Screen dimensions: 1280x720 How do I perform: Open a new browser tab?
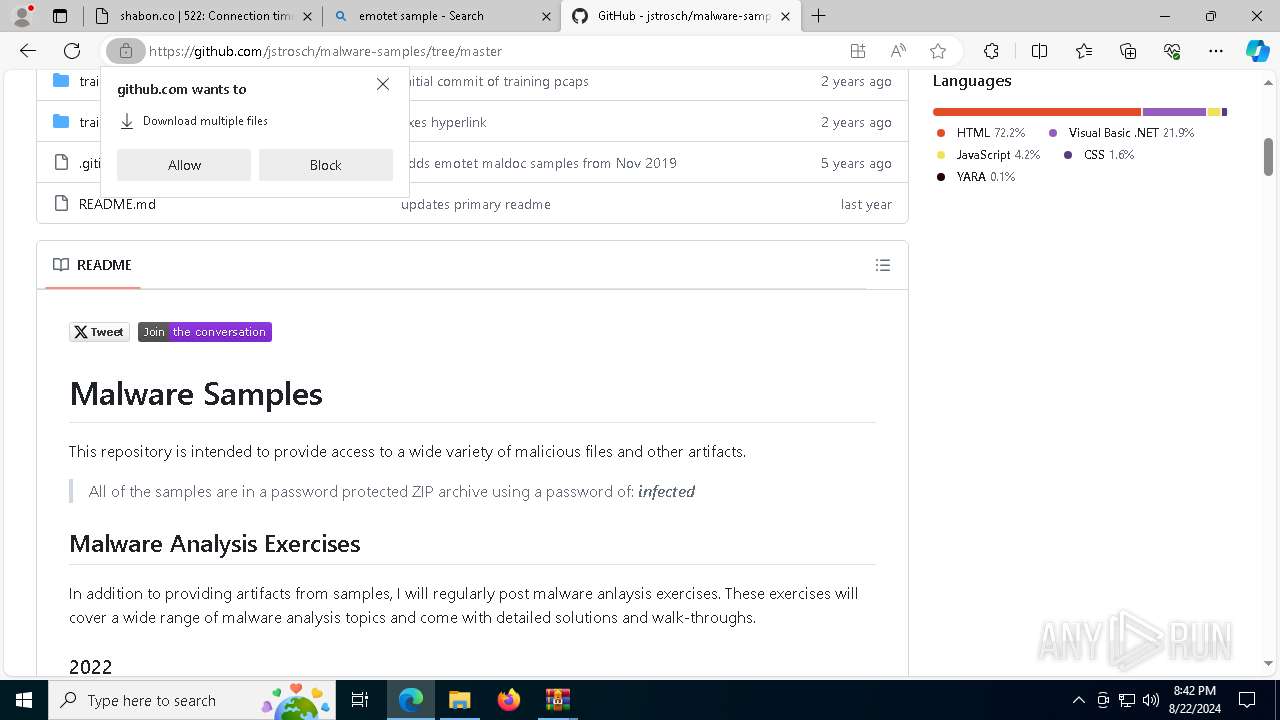pyautogui.click(x=819, y=16)
